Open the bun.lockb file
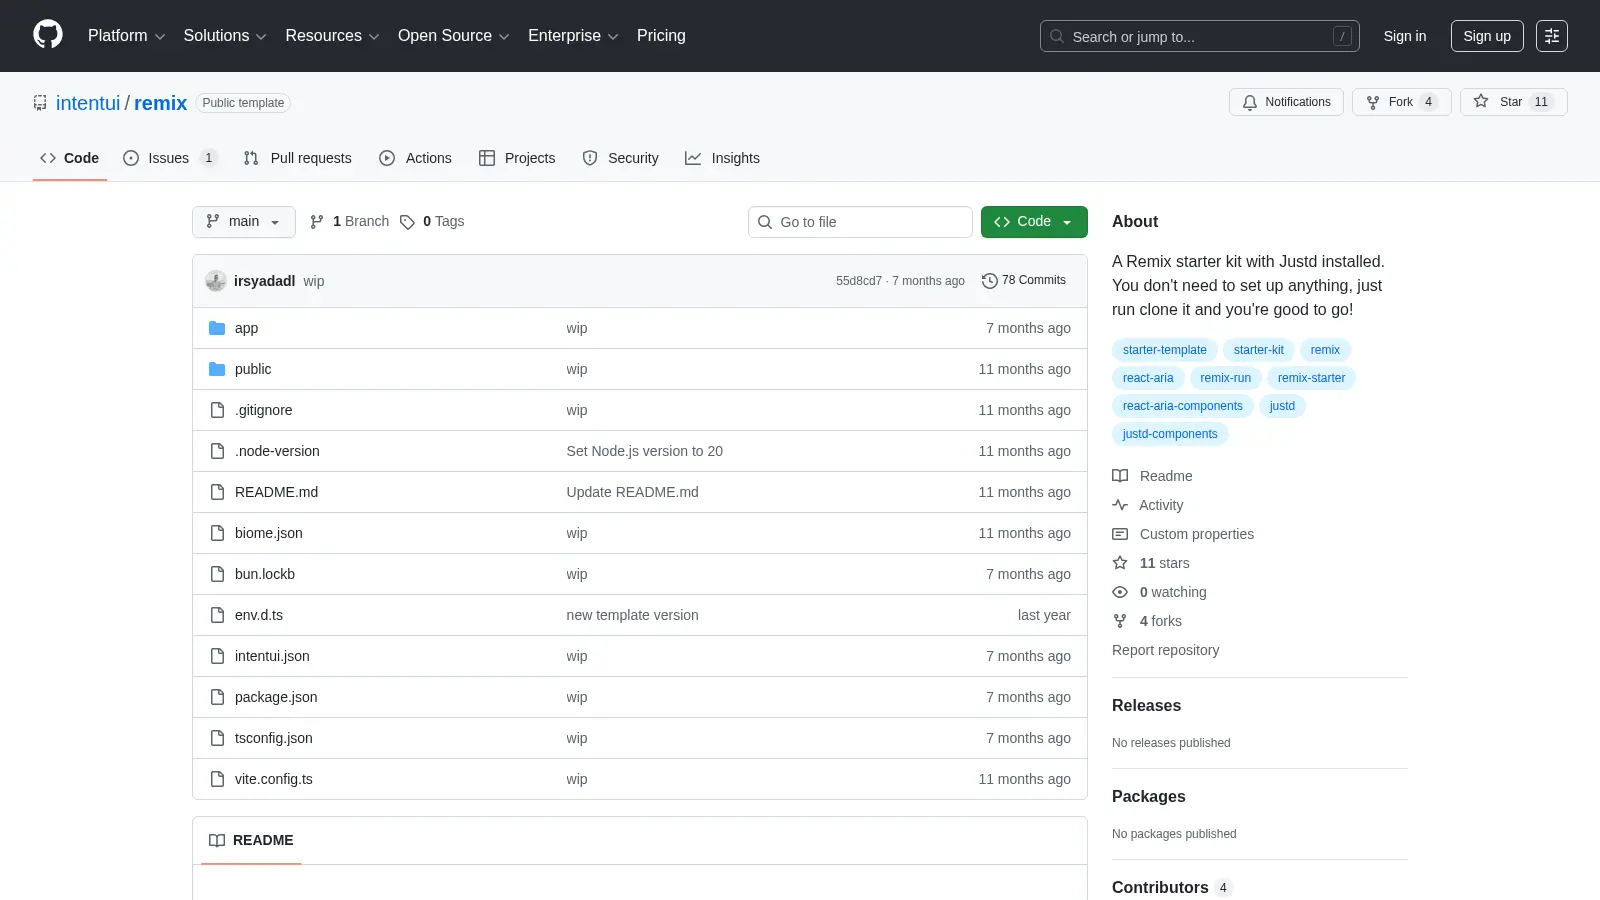The image size is (1600, 900). click(x=265, y=574)
